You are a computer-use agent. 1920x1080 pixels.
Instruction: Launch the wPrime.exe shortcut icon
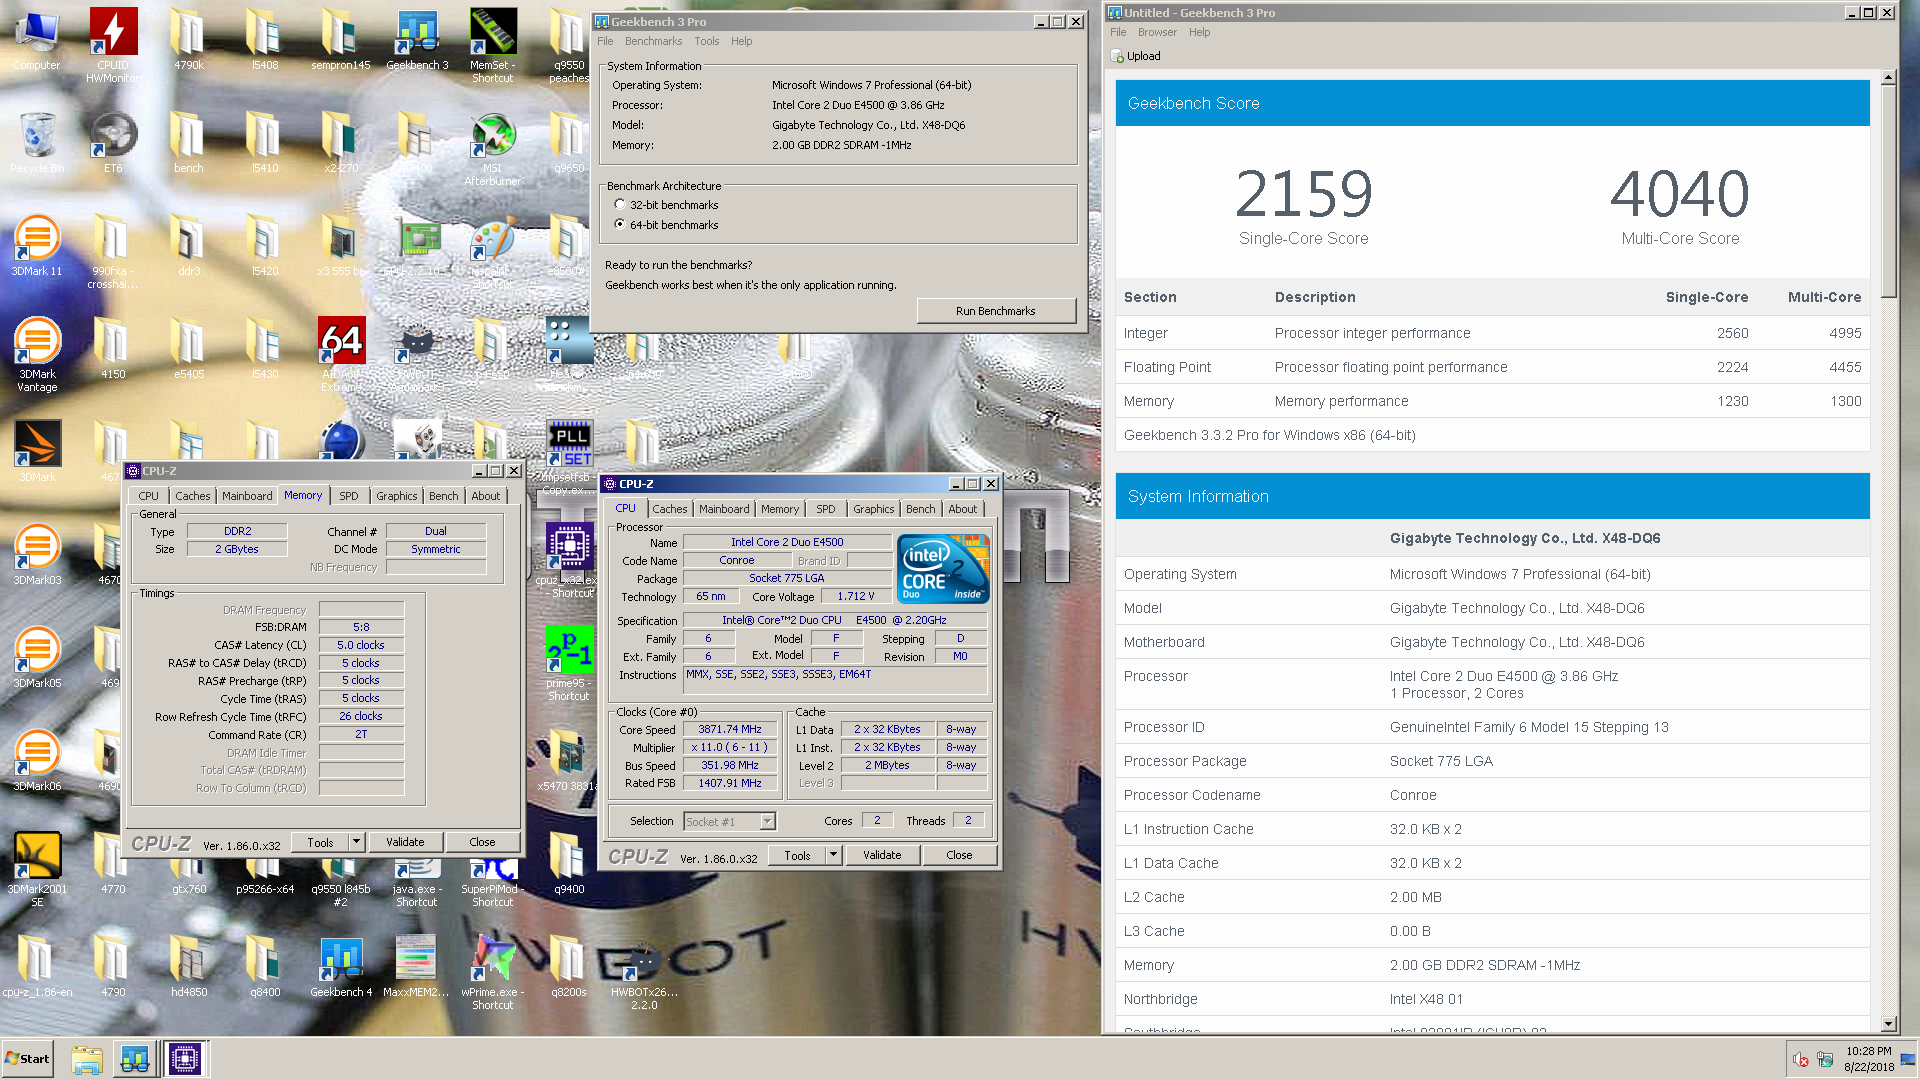[493, 972]
